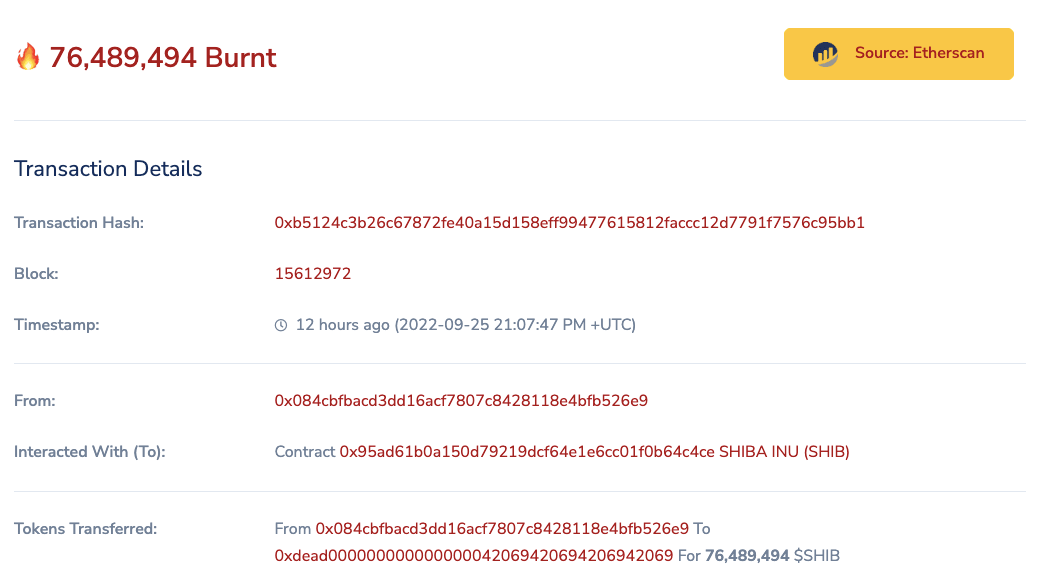Click the From address starting with 0x084cbfbacd
Viewport: 1039px width, 587px height.
[462, 400]
